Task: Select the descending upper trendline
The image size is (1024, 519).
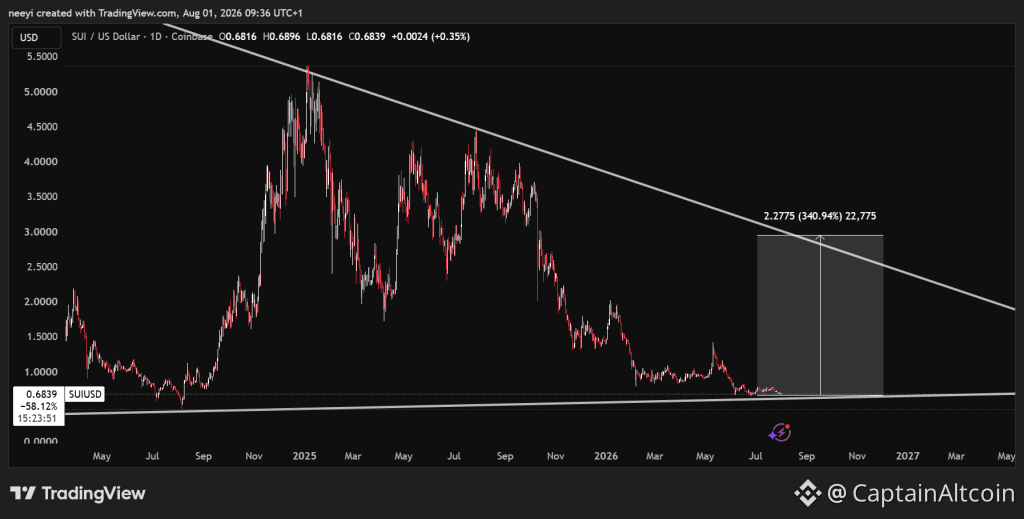Action: (x=588, y=168)
